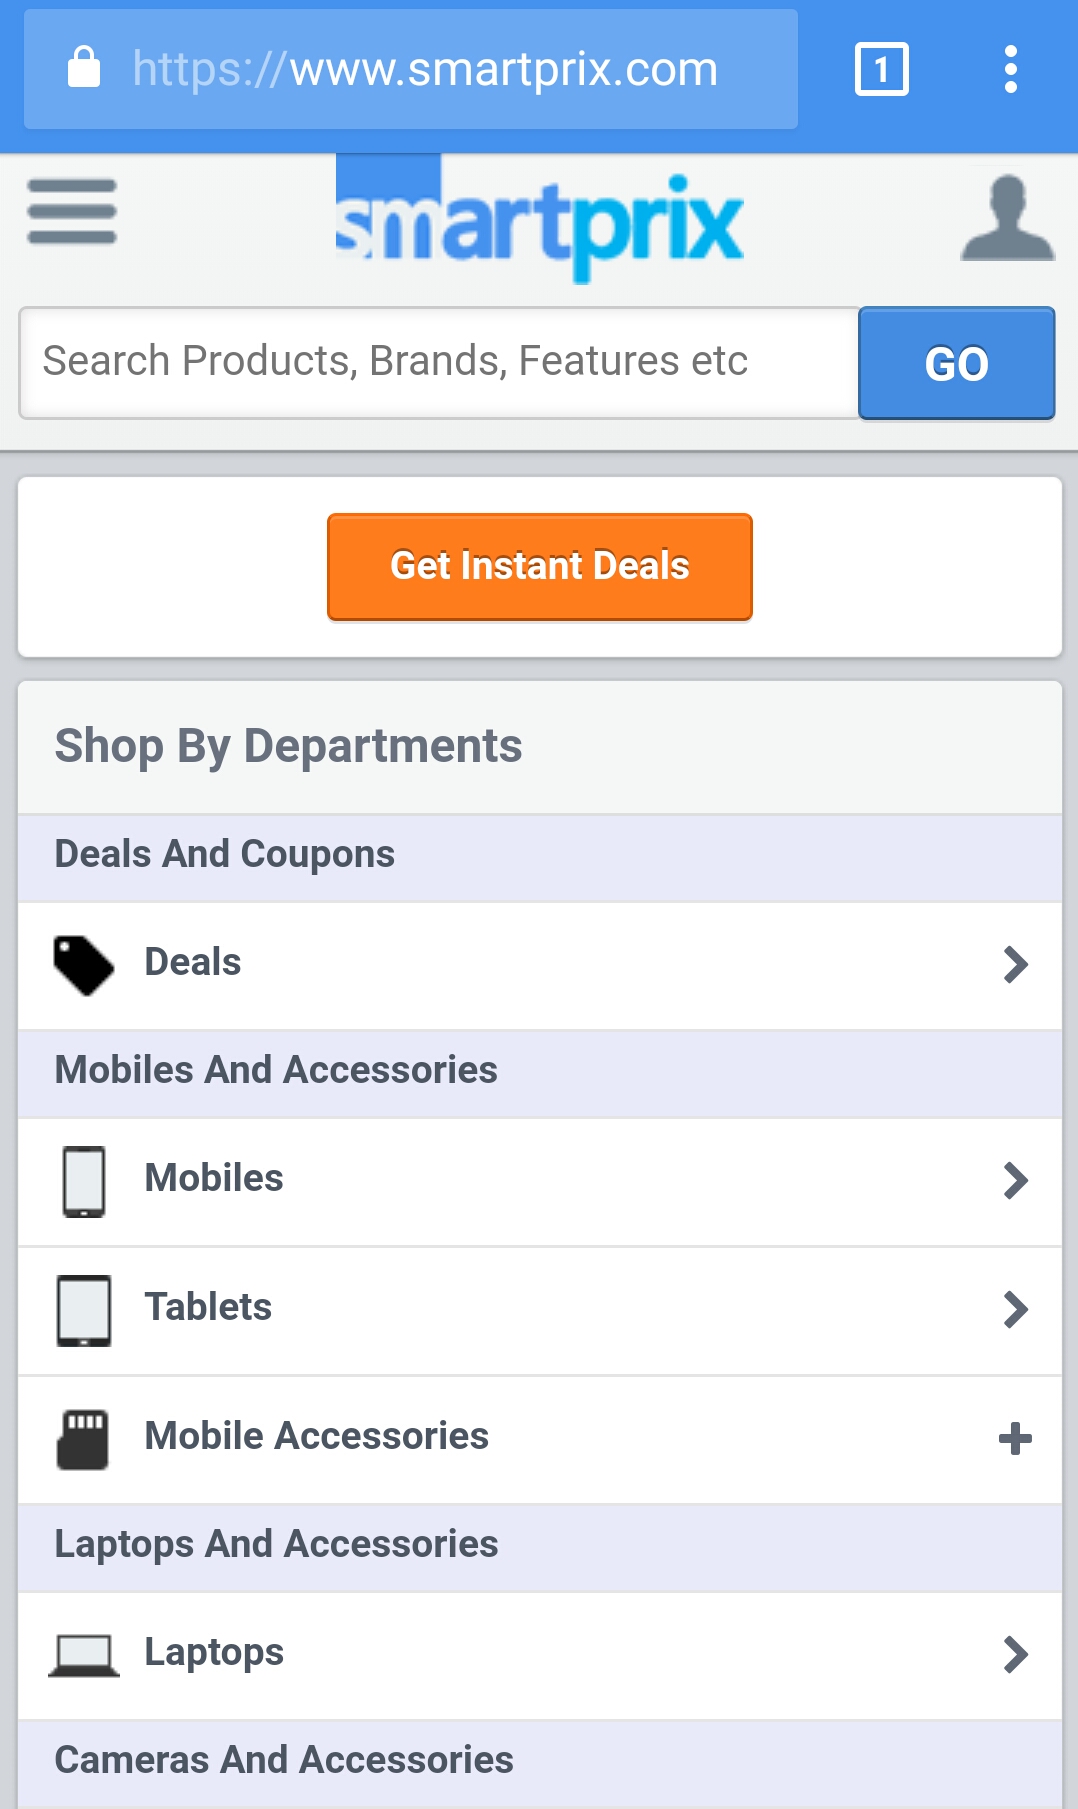The width and height of the screenshot is (1078, 1809).
Task: Select the Tablets department entry
Action: click(x=540, y=1311)
